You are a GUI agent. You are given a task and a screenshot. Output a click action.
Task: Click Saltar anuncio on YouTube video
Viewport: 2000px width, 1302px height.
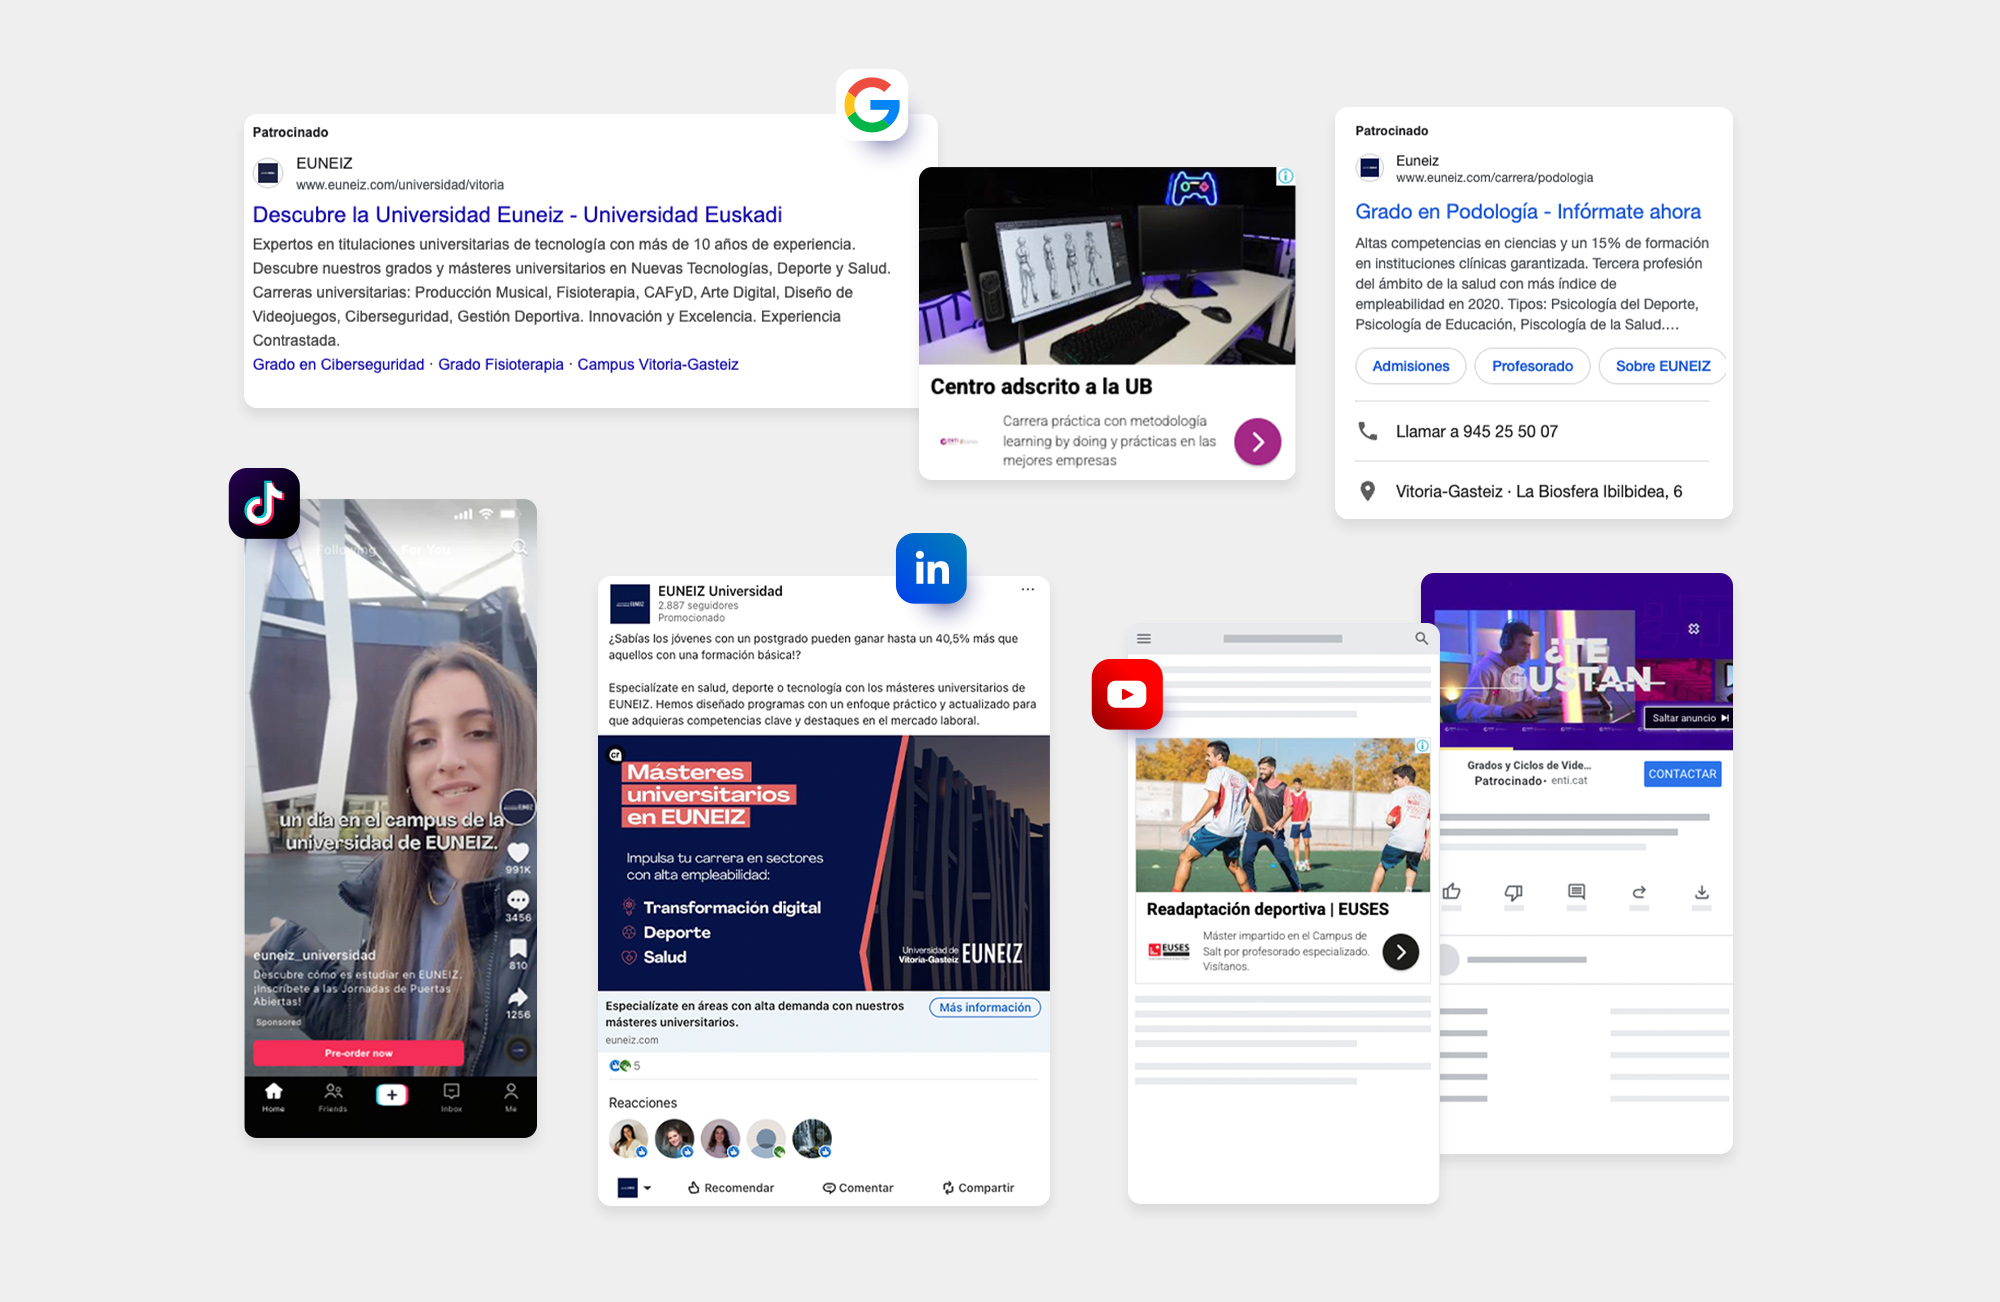tap(1690, 718)
